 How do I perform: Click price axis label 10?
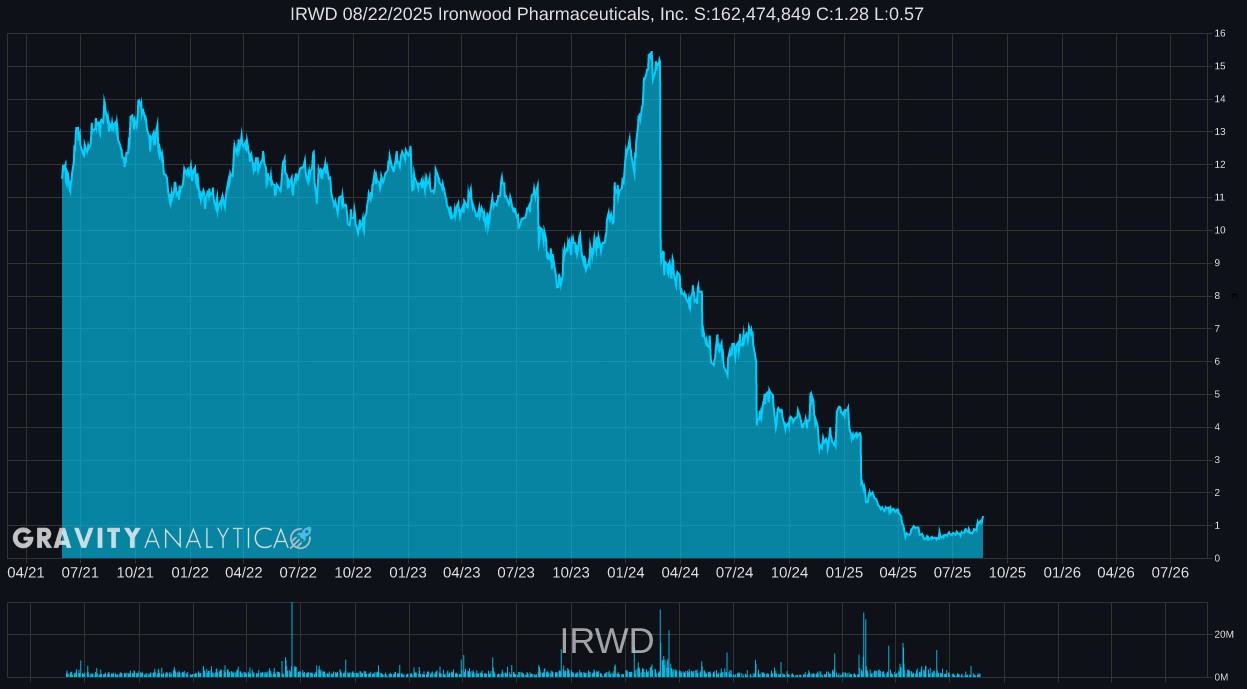(1220, 230)
